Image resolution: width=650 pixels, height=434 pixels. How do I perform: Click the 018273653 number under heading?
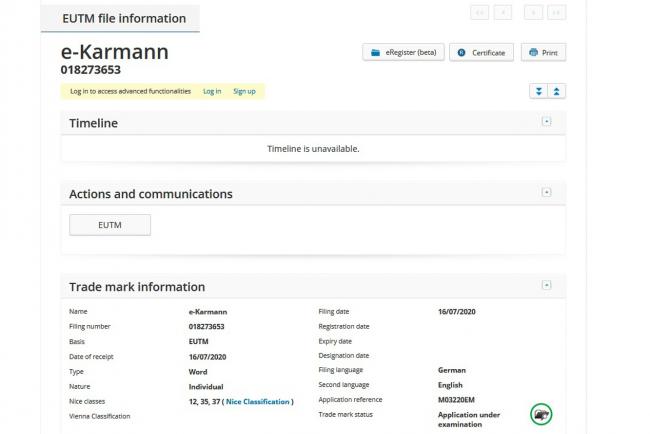tap(91, 70)
